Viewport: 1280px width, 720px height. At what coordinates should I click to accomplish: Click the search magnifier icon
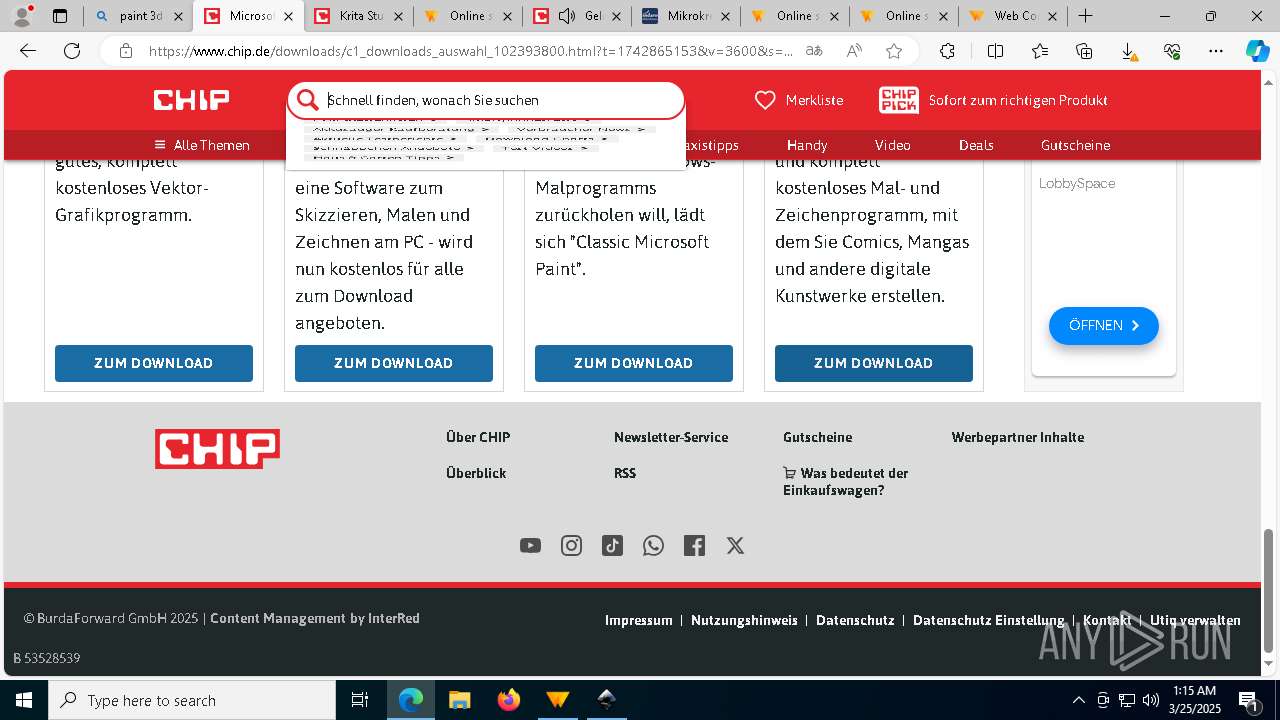(307, 100)
